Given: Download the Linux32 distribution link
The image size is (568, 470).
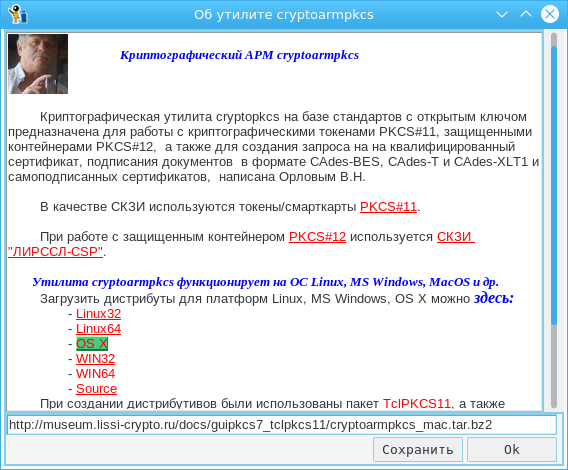Looking at the screenshot, I should pos(98,314).
